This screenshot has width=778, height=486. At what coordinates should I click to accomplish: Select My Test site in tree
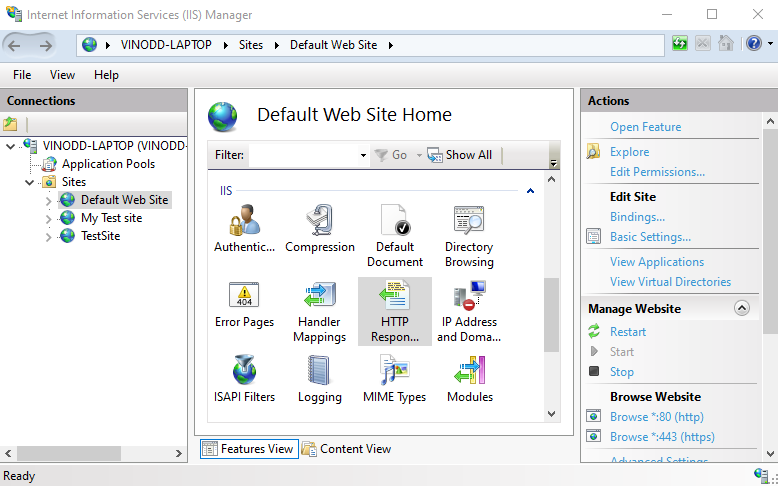112,218
